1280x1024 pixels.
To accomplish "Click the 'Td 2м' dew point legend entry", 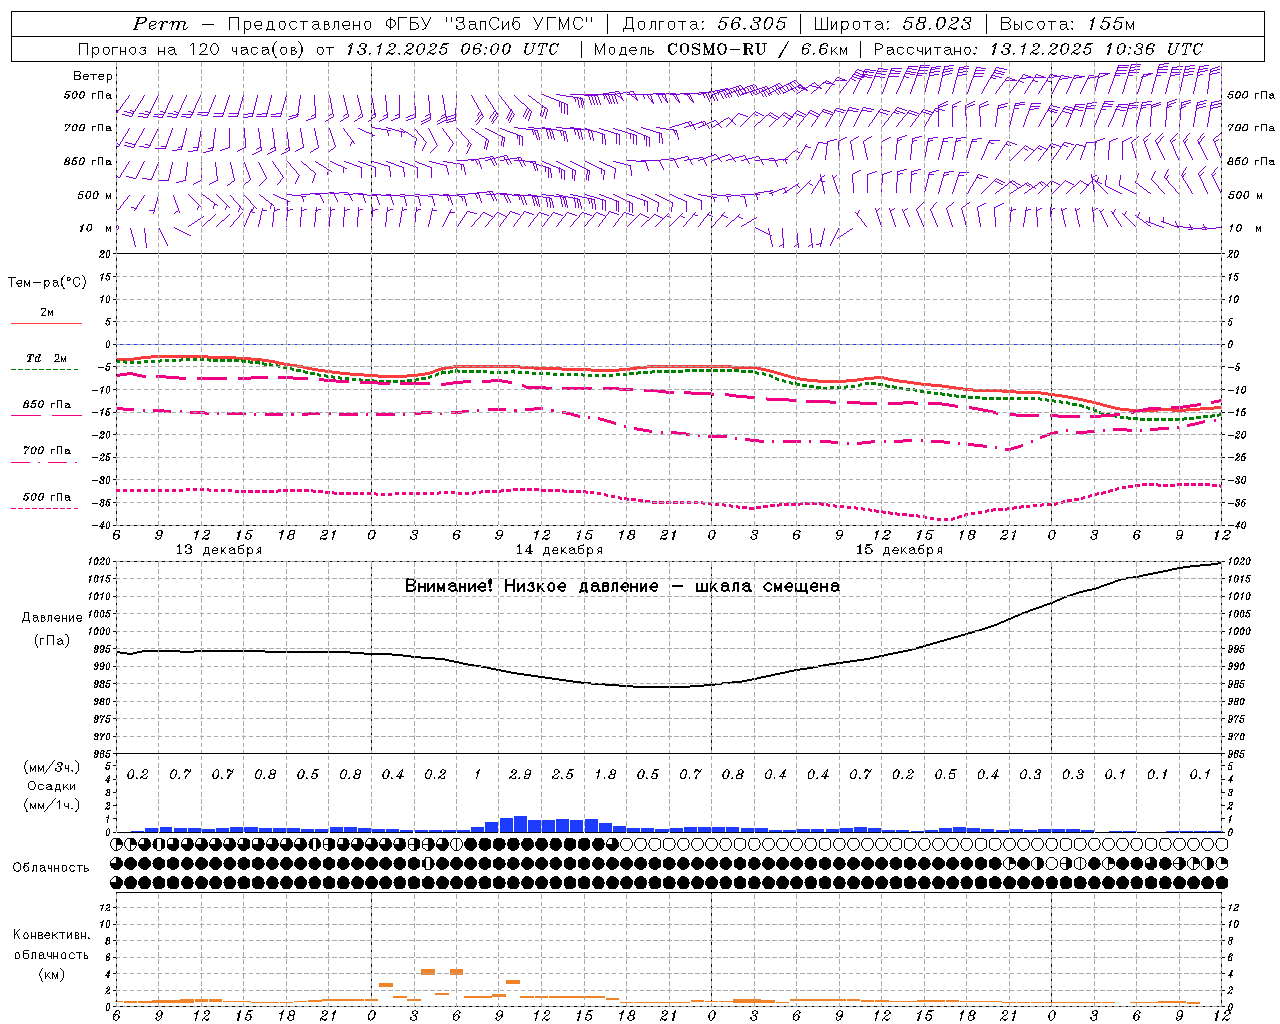I will pyautogui.click(x=46, y=358).
